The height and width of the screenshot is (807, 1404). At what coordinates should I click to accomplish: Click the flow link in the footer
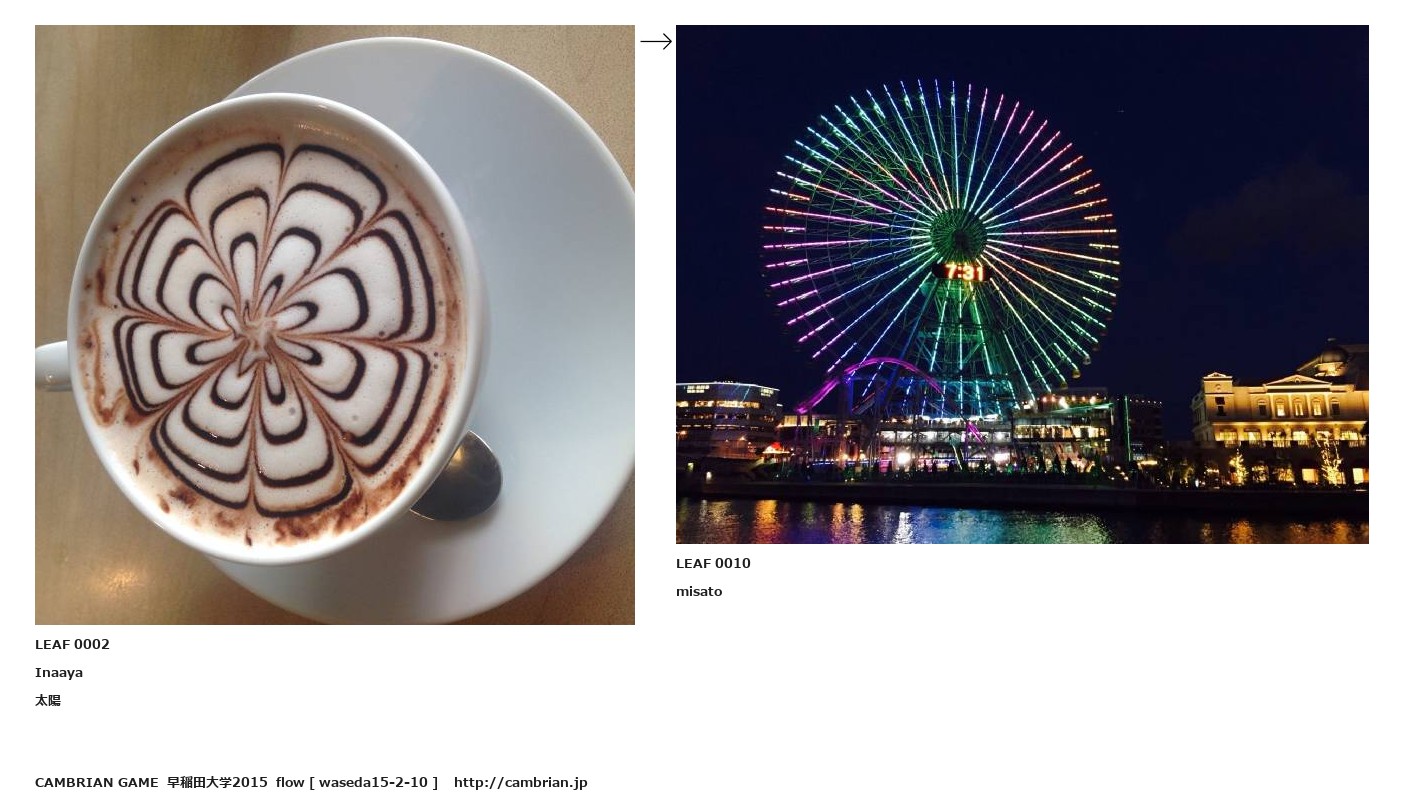click(290, 782)
